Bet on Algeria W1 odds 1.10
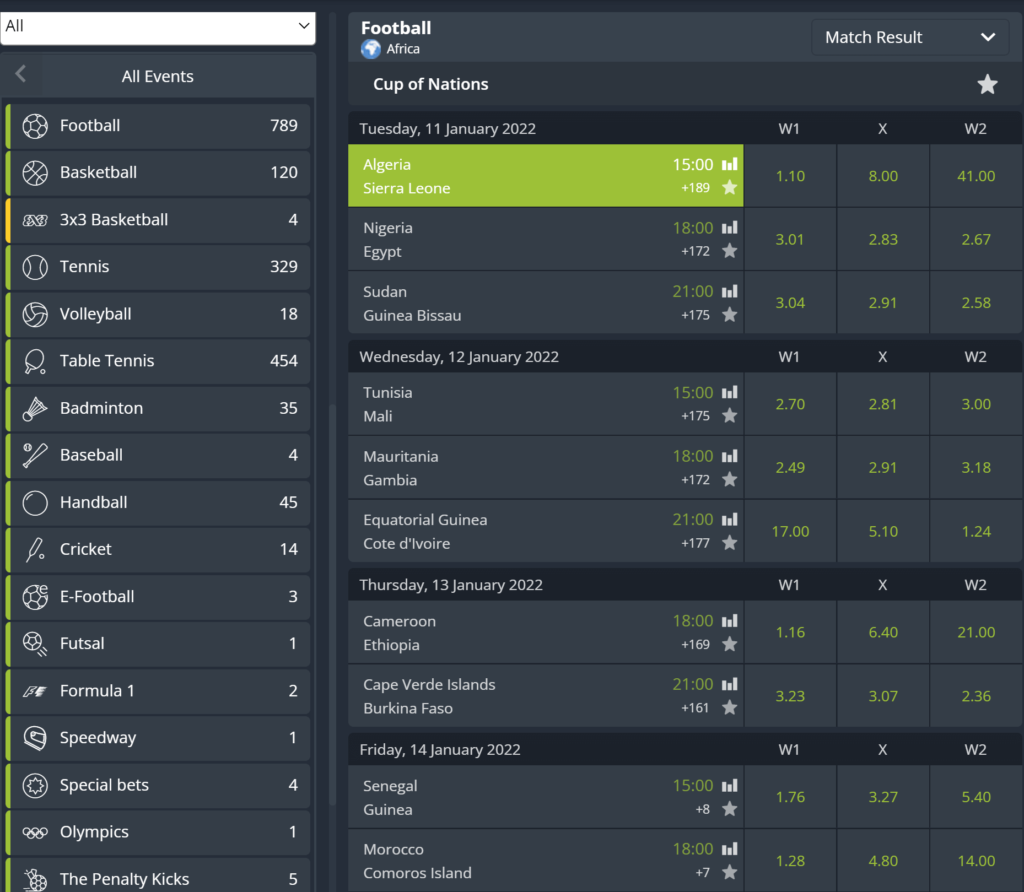Viewport: 1024px width, 892px height. click(x=790, y=176)
